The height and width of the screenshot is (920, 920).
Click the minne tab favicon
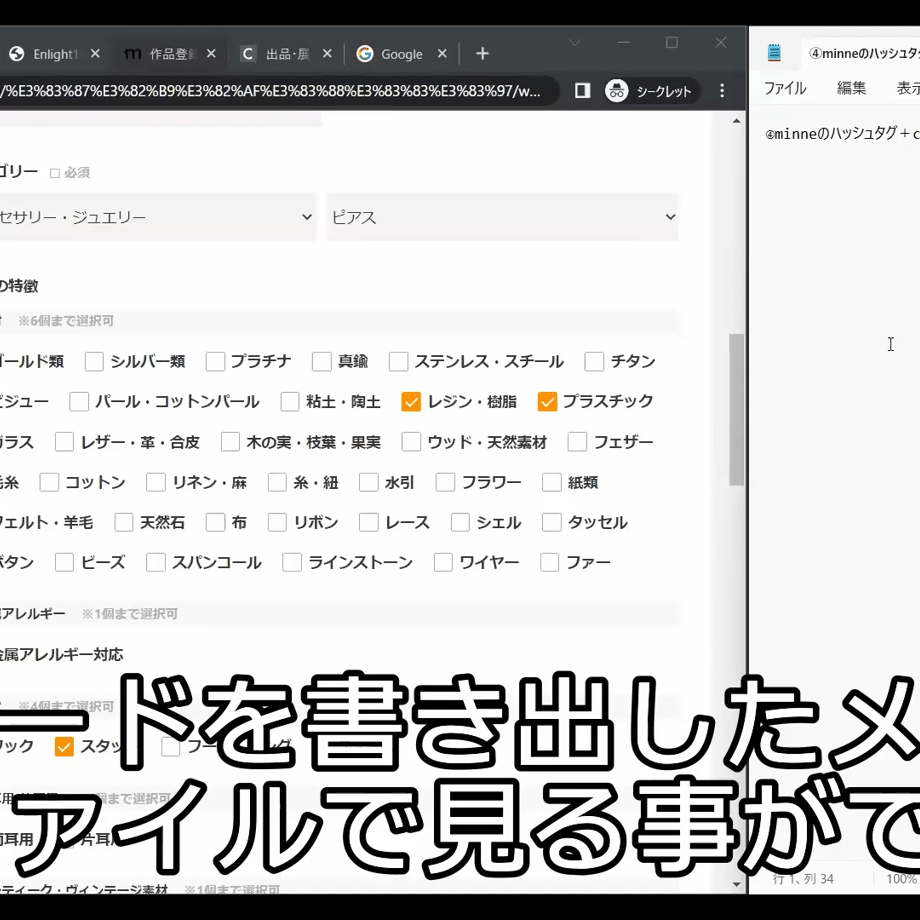click(x=133, y=54)
